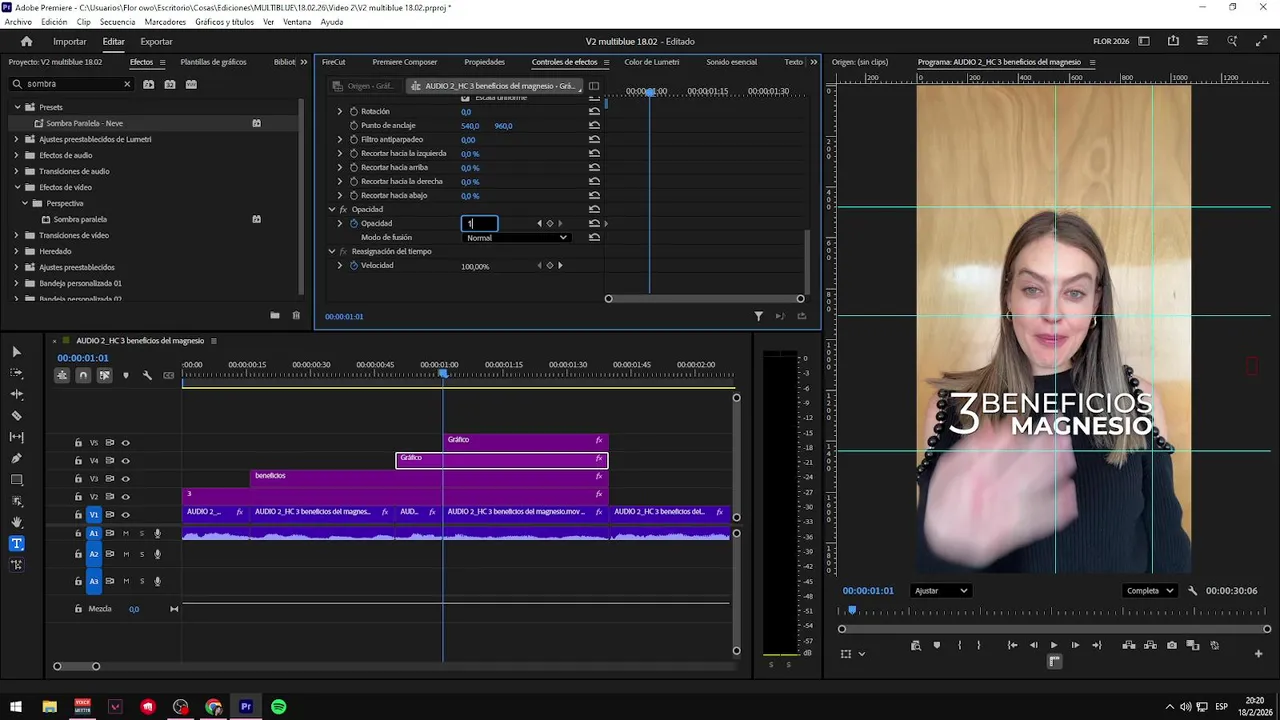1280x720 pixels.
Task: Delete custom item via trash icon
Action: click(x=296, y=316)
